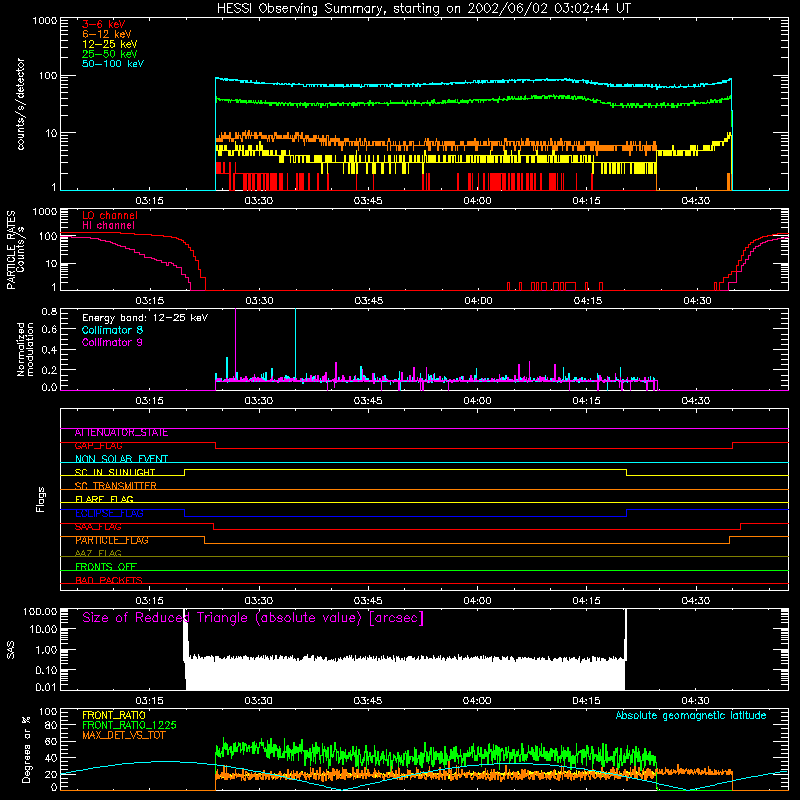Select the 25-50 keV legend label
This screenshot has height=800, width=800.
[x=110, y=54]
